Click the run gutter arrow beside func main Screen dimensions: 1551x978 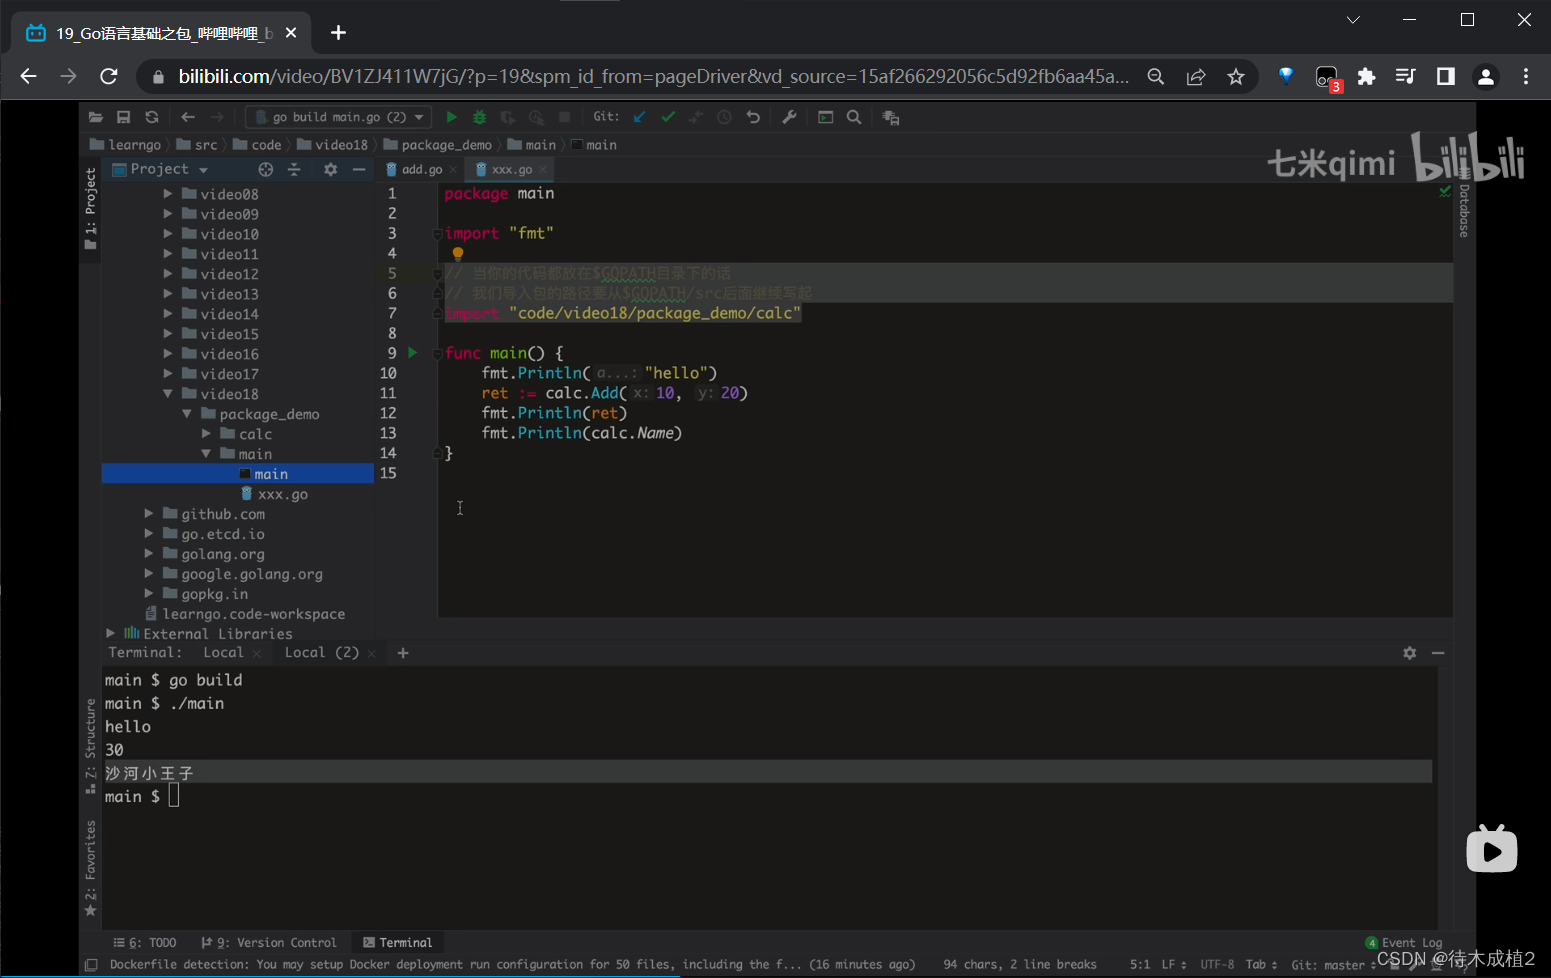pos(412,353)
